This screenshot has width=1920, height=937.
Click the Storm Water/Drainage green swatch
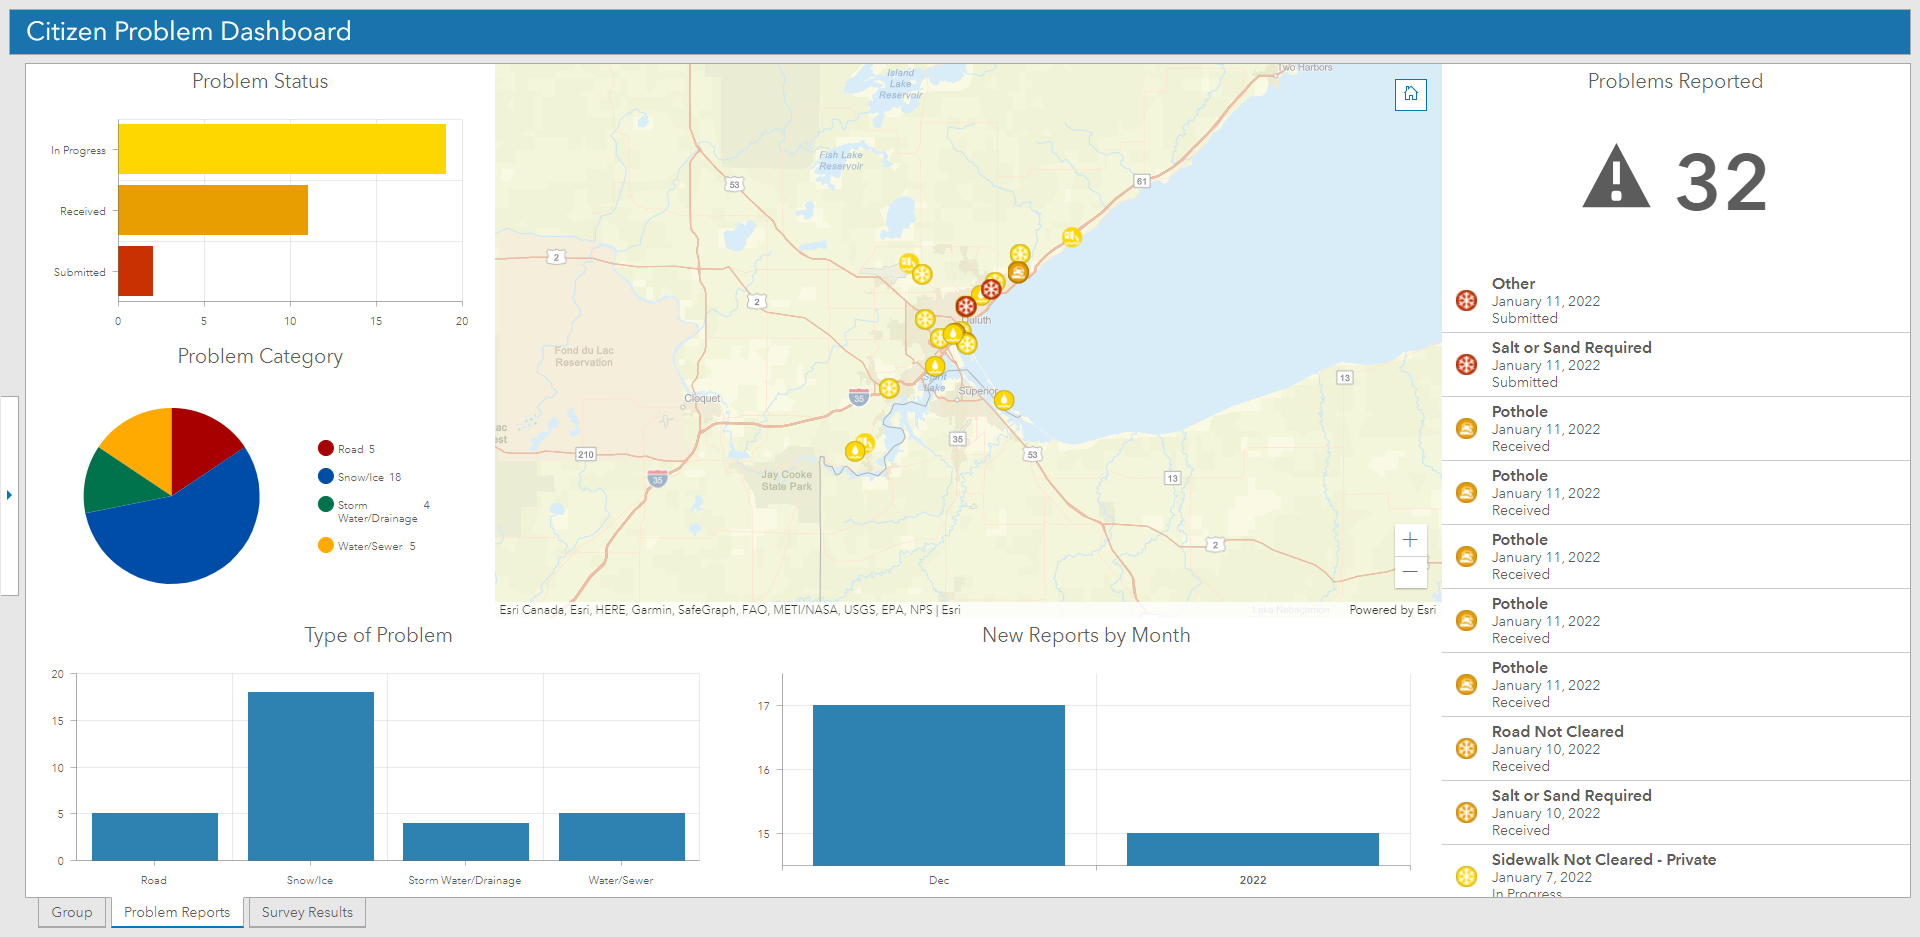326,504
